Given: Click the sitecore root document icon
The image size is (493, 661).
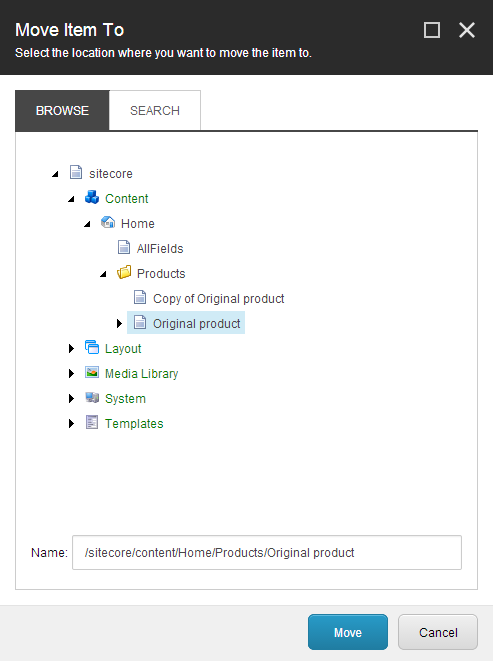Looking at the screenshot, I should click(76, 173).
